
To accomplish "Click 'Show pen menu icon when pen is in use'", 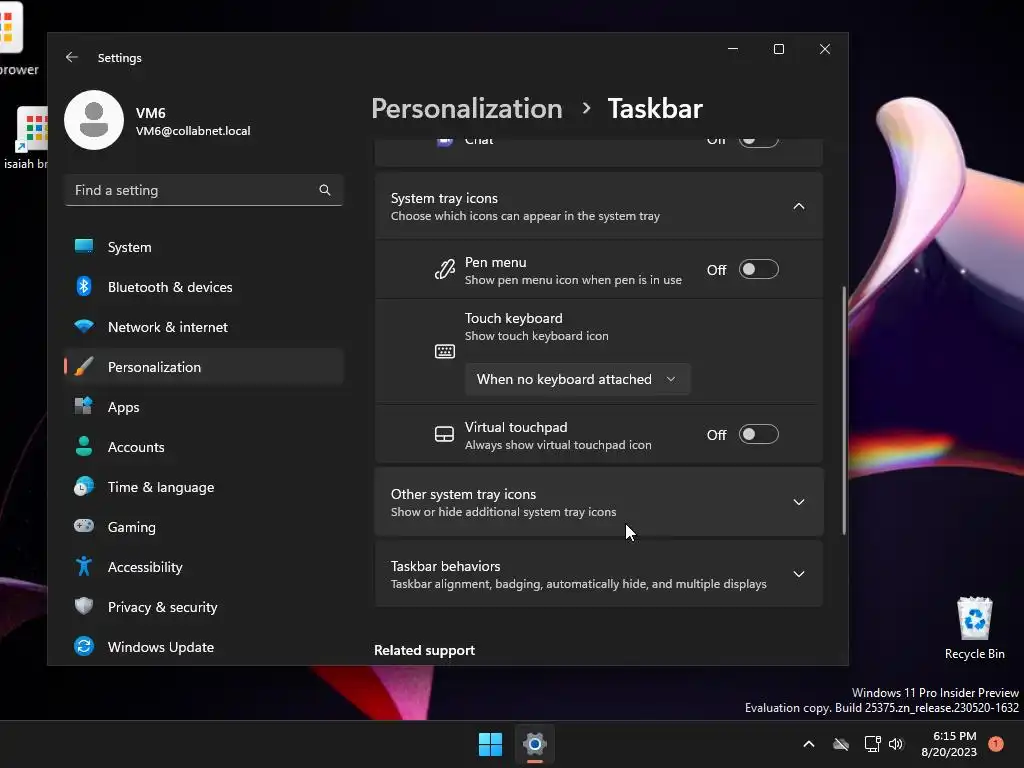I will (573, 280).
